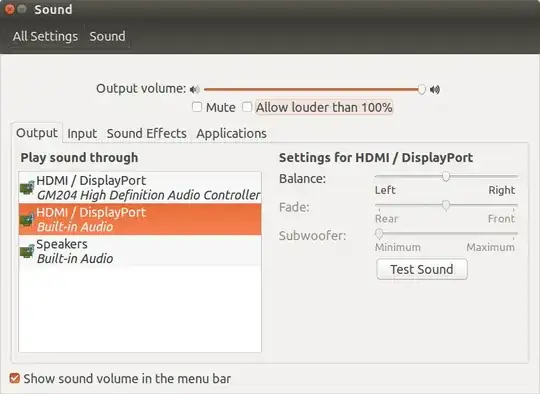Click the 'Allow louder than 100%' label
540x394 pixels.
(324, 107)
